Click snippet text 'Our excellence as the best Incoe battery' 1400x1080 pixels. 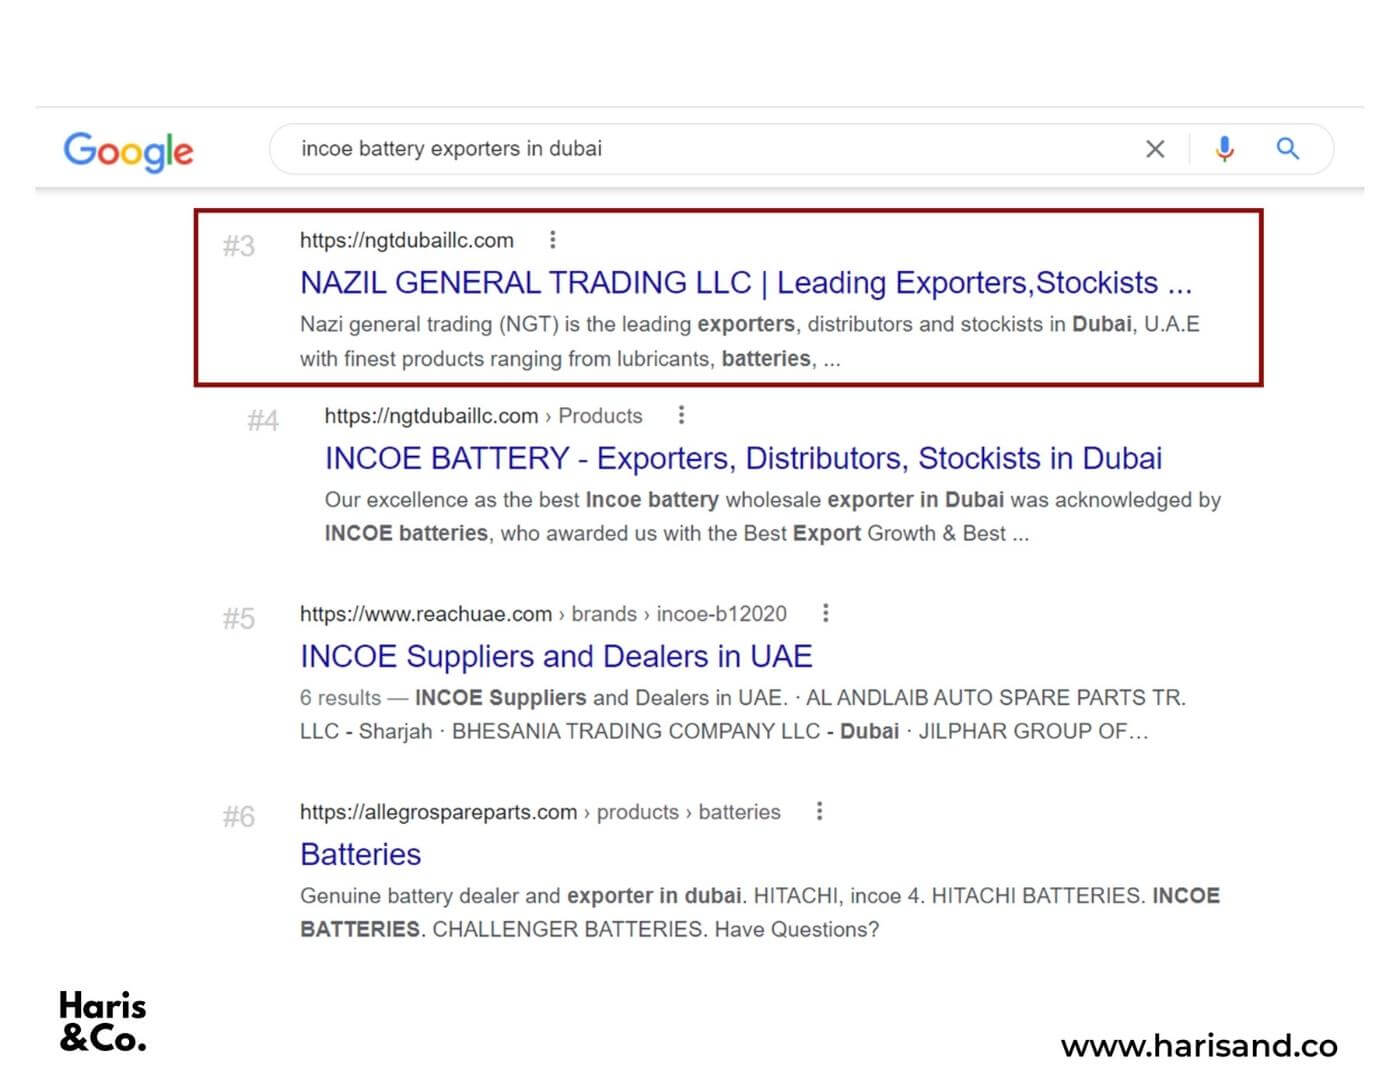(x=772, y=516)
